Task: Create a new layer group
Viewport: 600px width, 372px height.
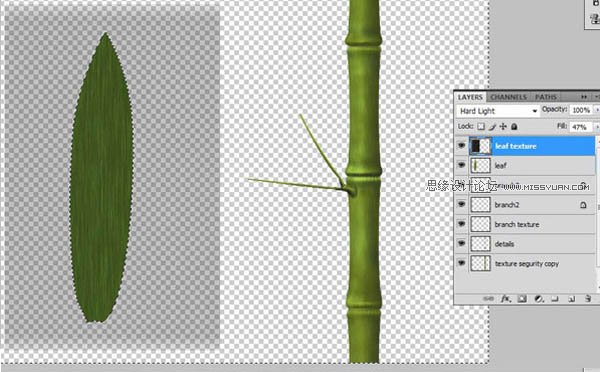Action: point(555,299)
